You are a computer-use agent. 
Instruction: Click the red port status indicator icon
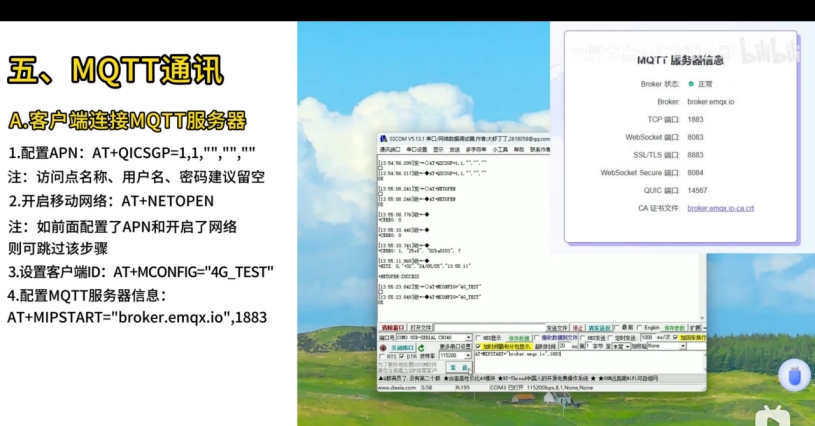pyautogui.click(x=383, y=348)
